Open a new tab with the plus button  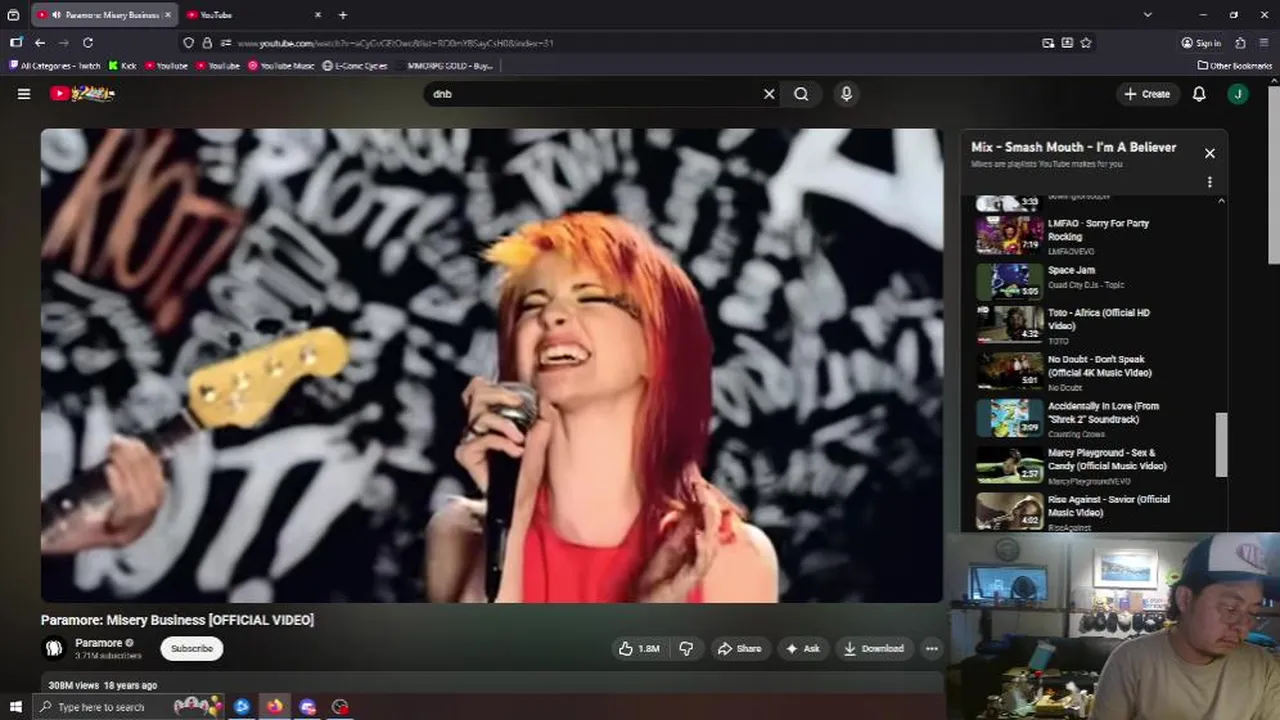(x=343, y=15)
